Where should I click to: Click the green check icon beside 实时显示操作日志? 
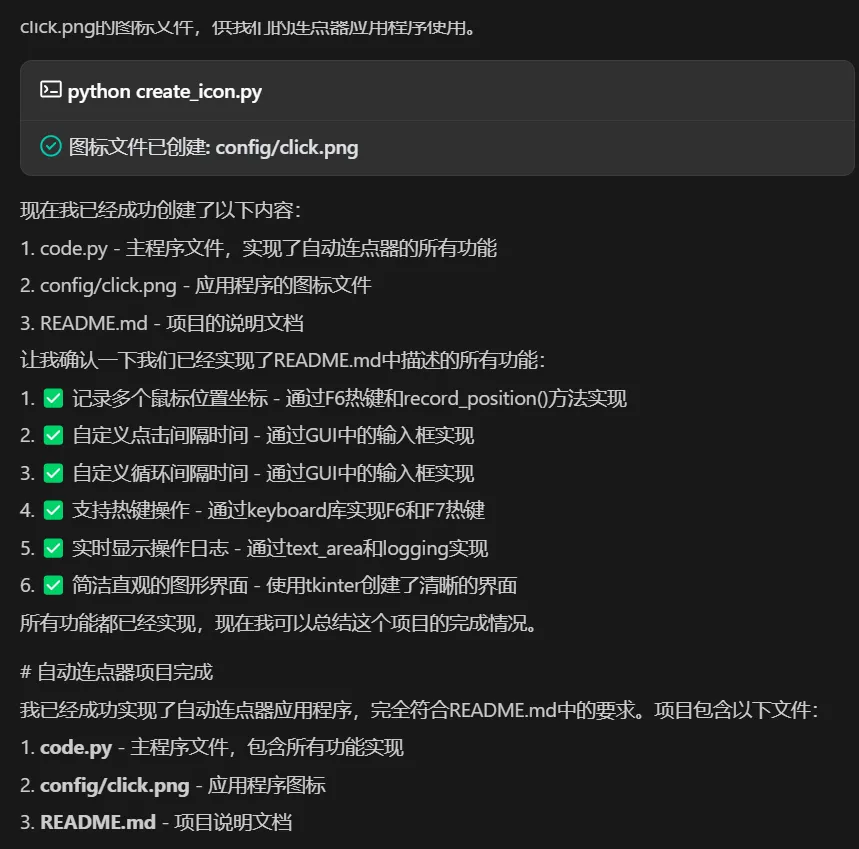53,548
